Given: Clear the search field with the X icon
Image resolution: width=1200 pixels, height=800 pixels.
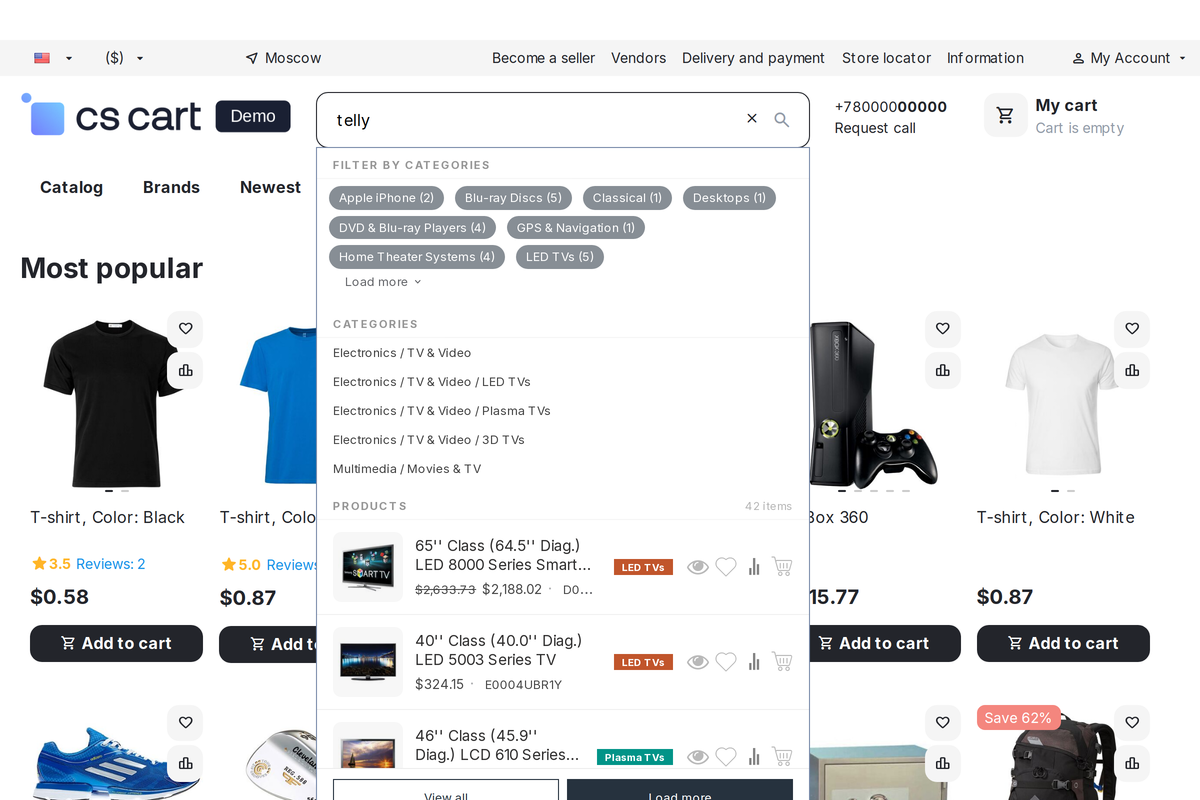Looking at the screenshot, I should point(752,119).
